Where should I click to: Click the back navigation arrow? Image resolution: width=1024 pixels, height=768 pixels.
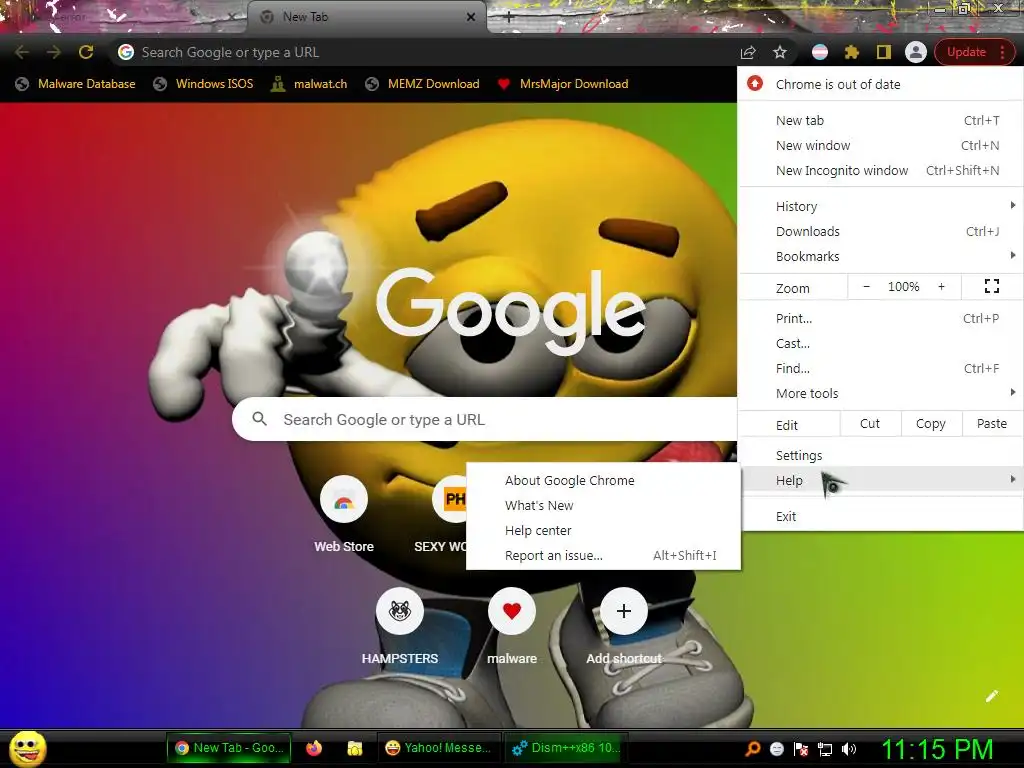coord(22,52)
